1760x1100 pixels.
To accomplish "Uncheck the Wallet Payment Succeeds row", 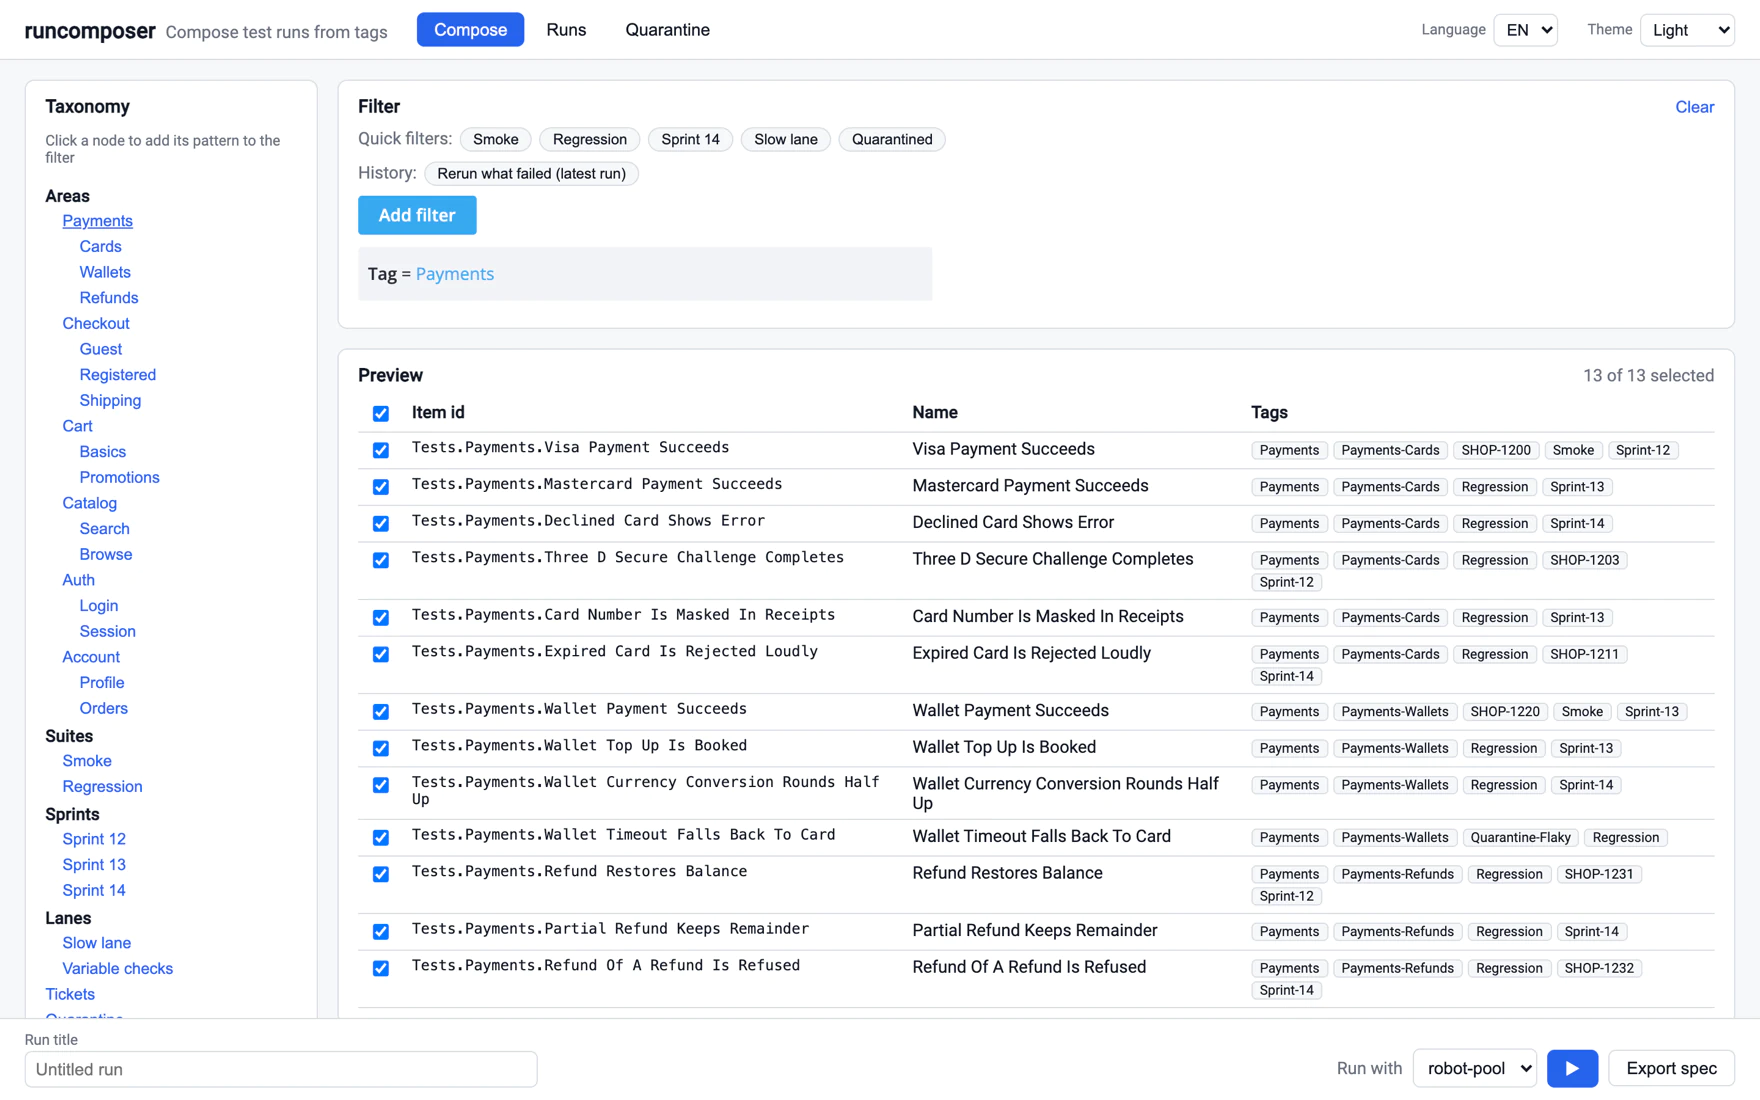I will click(x=381, y=711).
